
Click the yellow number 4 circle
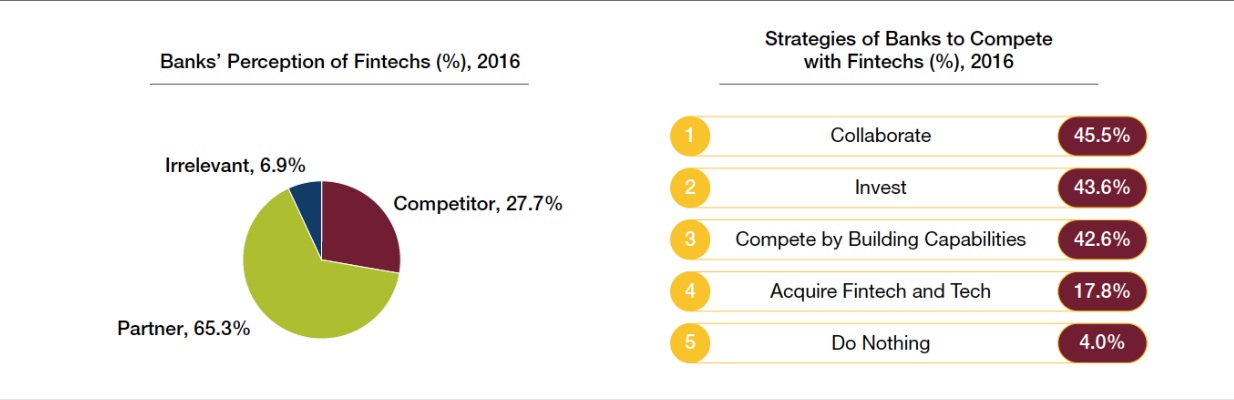tap(690, 292)
